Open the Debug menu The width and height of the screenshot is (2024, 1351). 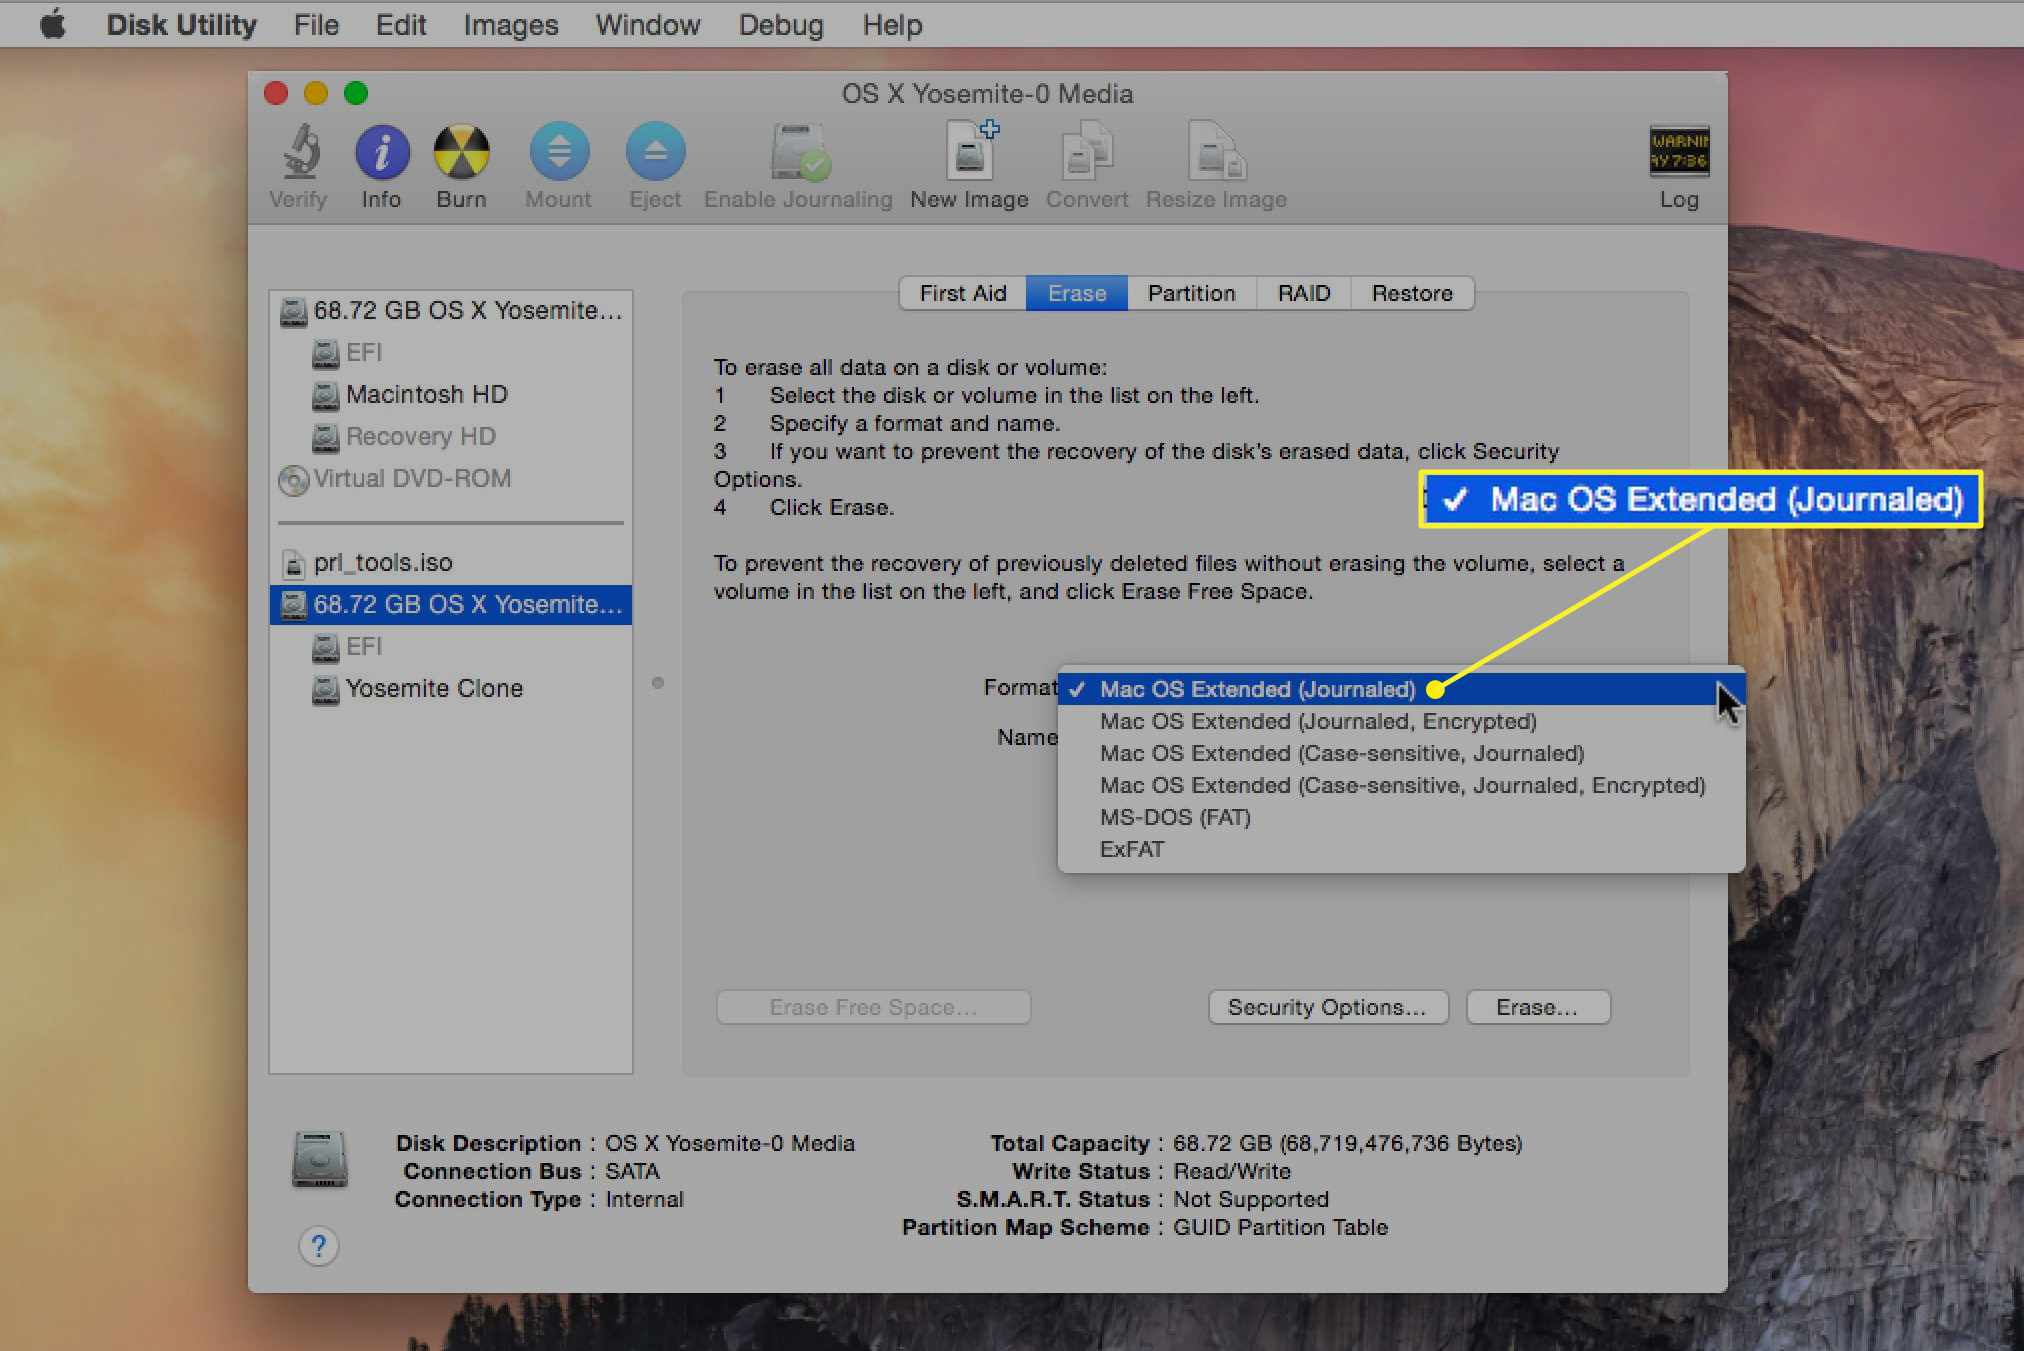pos(781,24)
